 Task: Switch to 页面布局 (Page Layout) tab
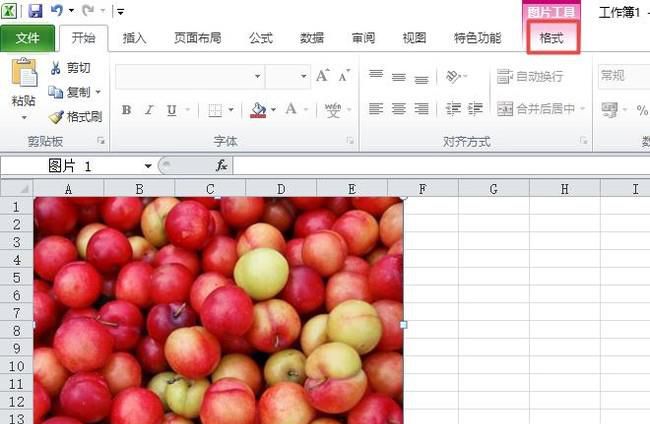click(x=197, y=38)
